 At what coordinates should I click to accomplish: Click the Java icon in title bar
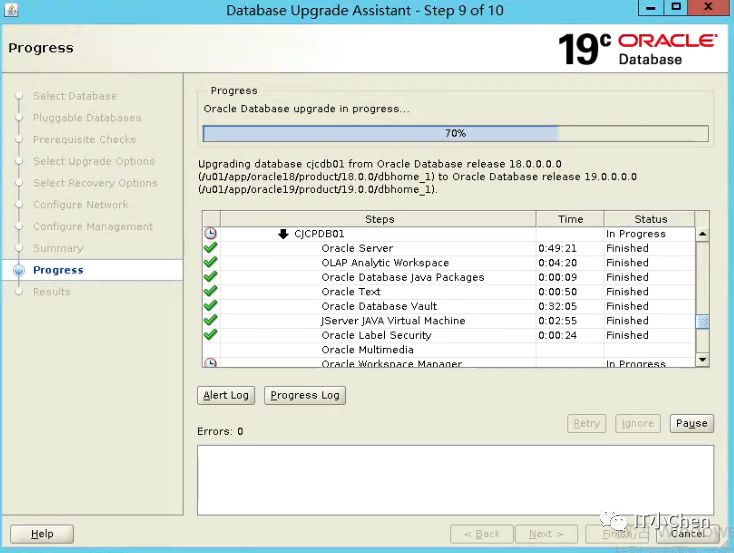10,9
